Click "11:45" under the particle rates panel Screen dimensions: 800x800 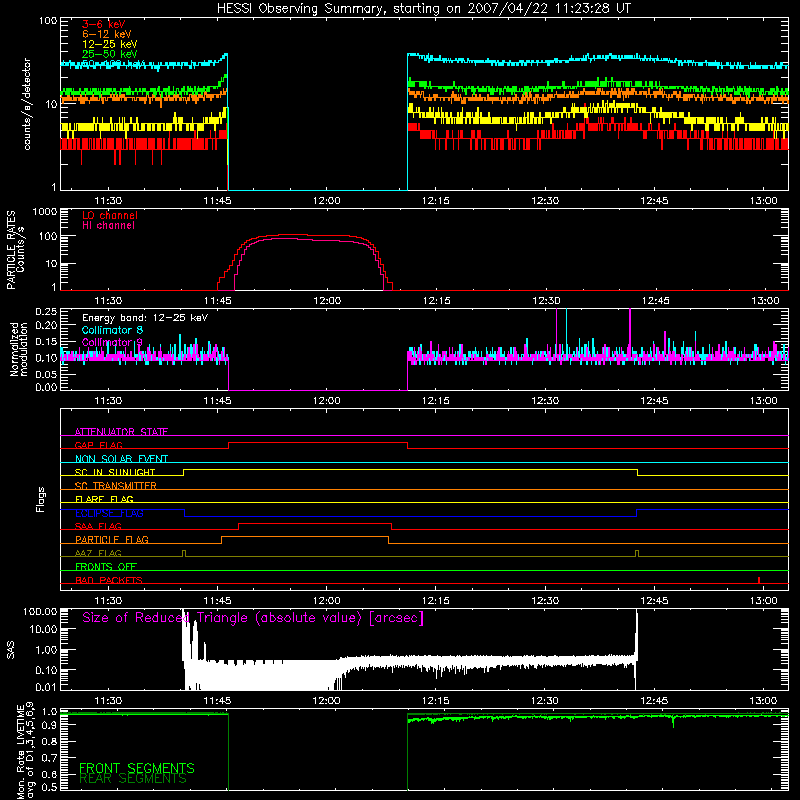coord(217,301)
